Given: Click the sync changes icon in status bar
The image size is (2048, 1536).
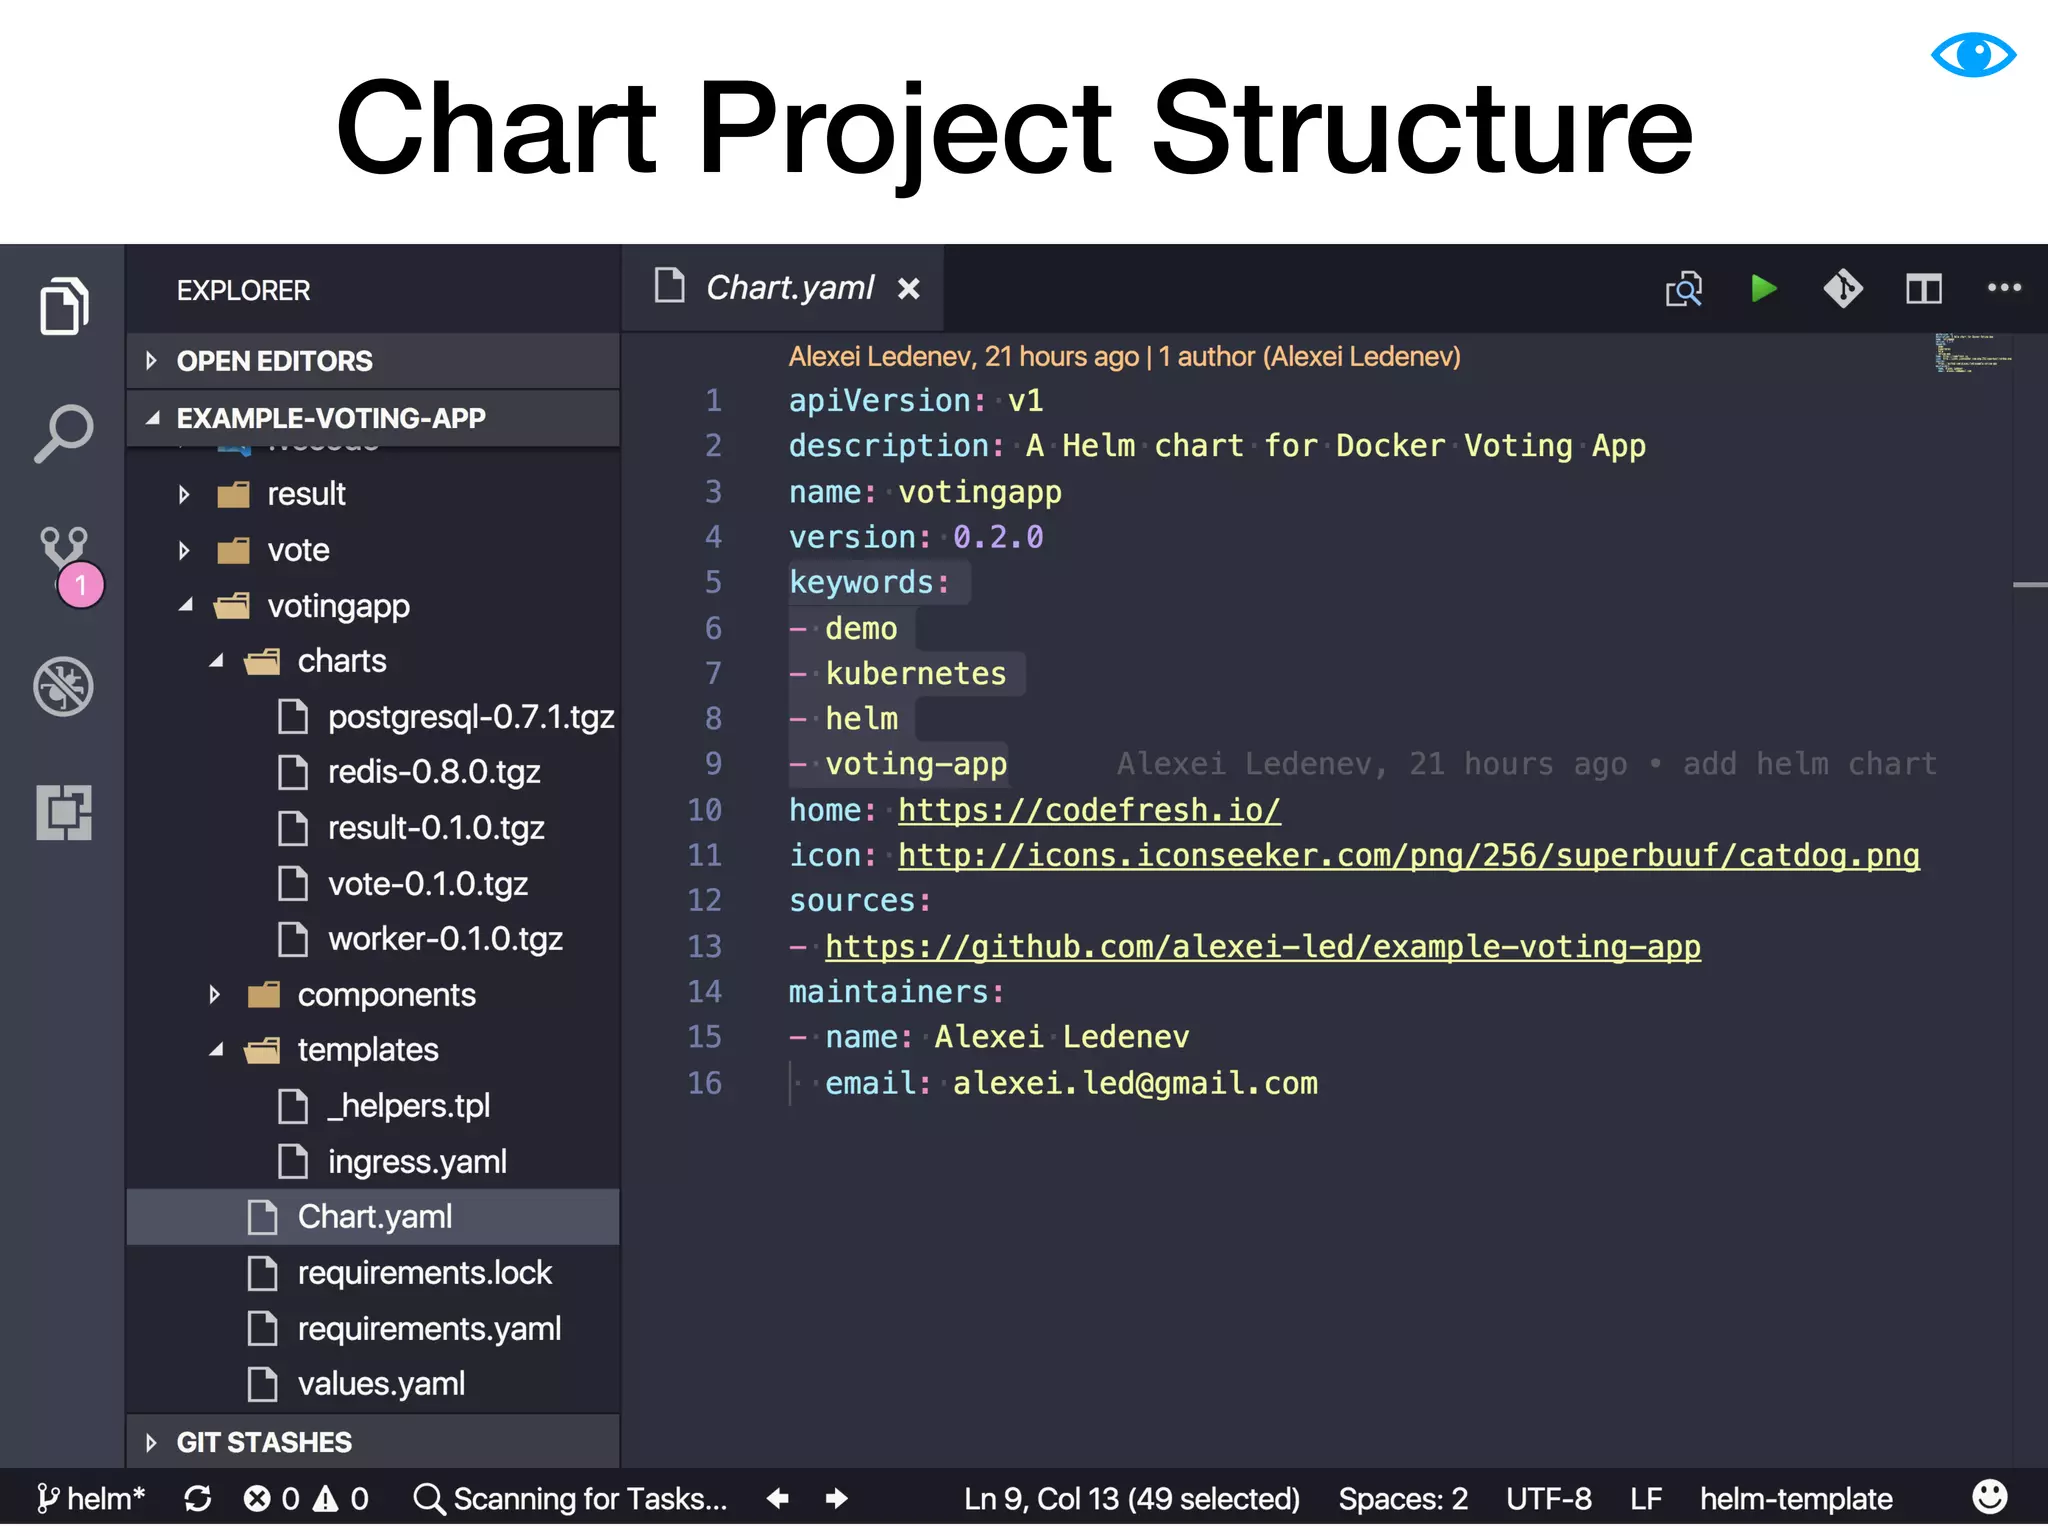Looking at the screenshot, I should click(198, 1498).
